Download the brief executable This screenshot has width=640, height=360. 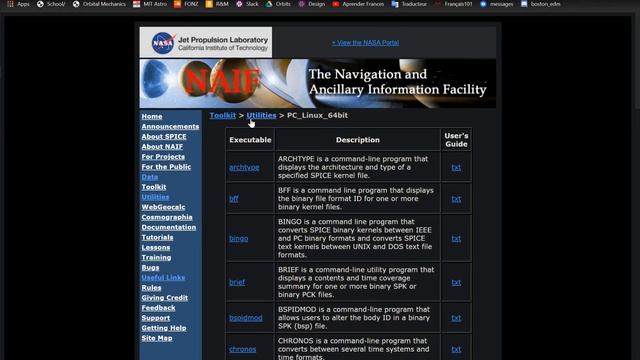[237, 282]
